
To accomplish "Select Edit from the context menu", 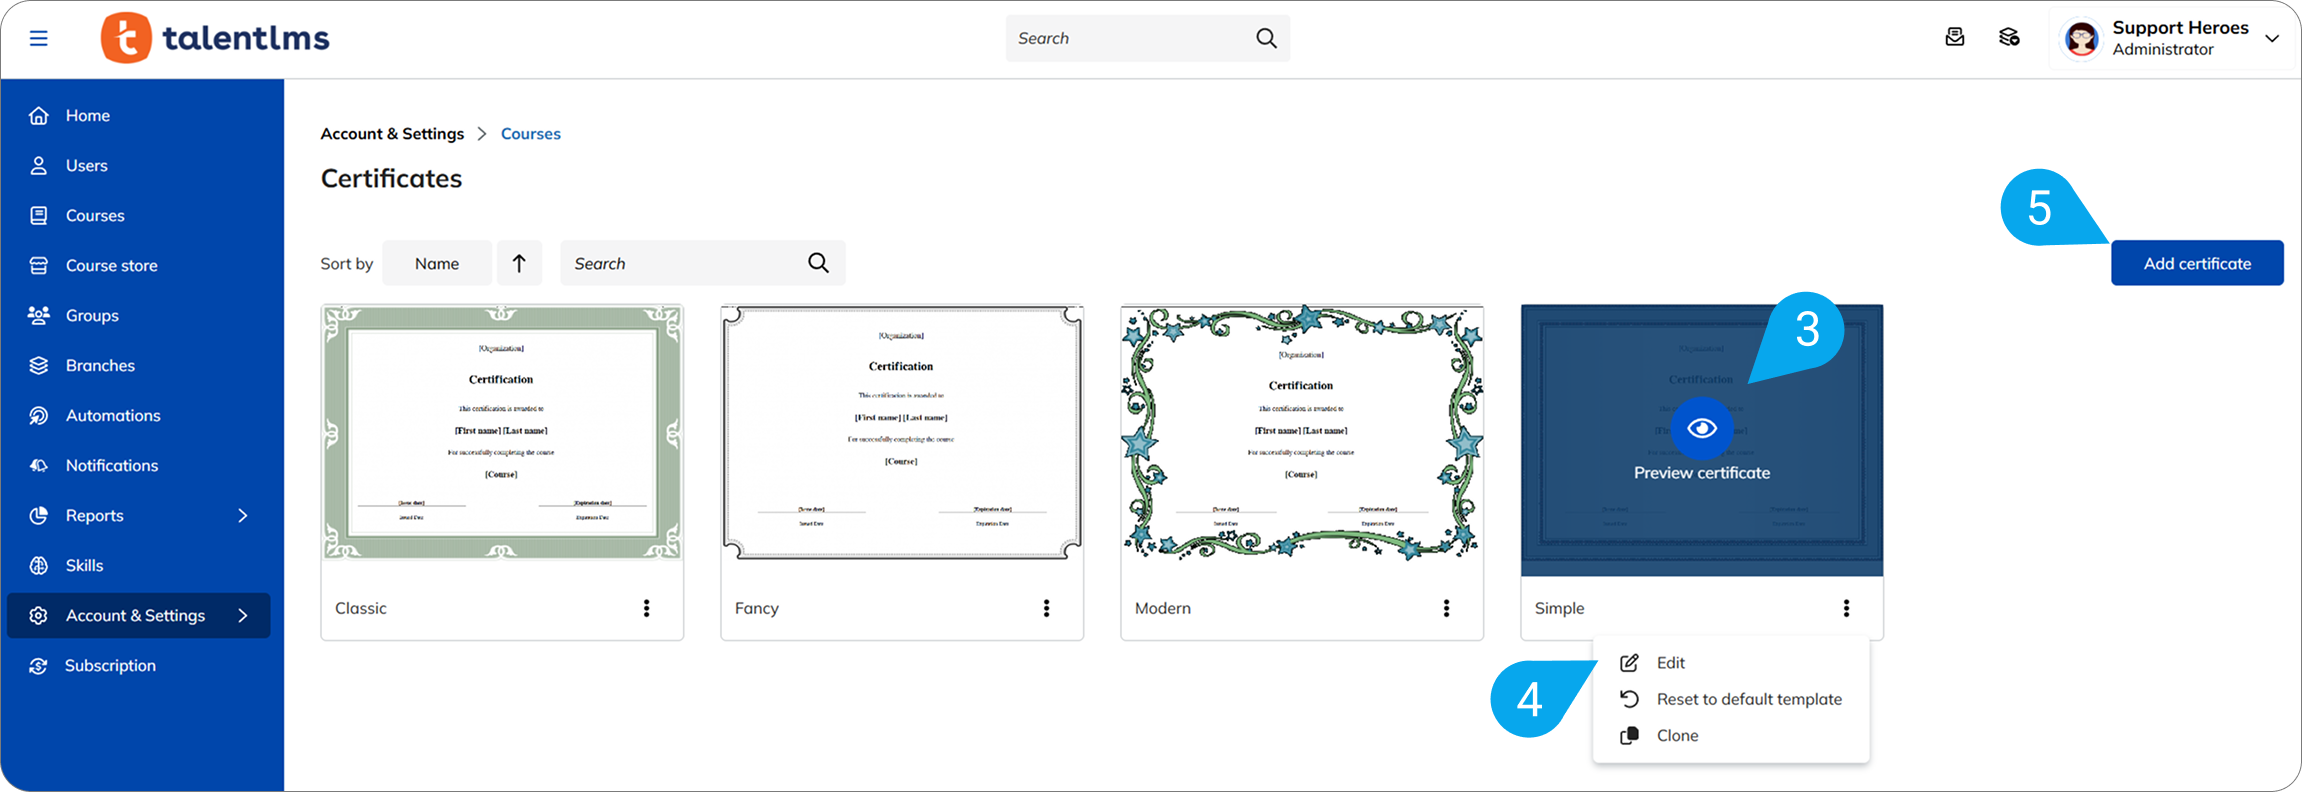I will point(1670,663).
